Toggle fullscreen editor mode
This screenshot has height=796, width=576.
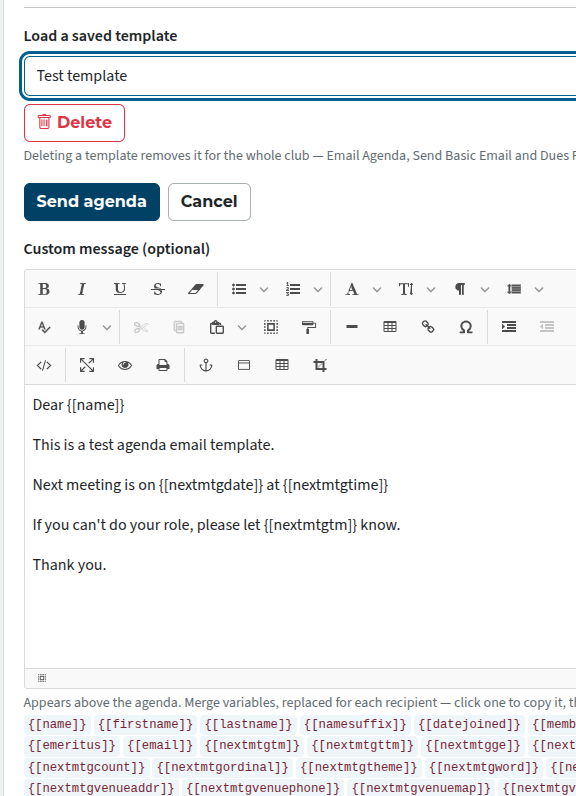pyautogui.click(x=87, y=366)
